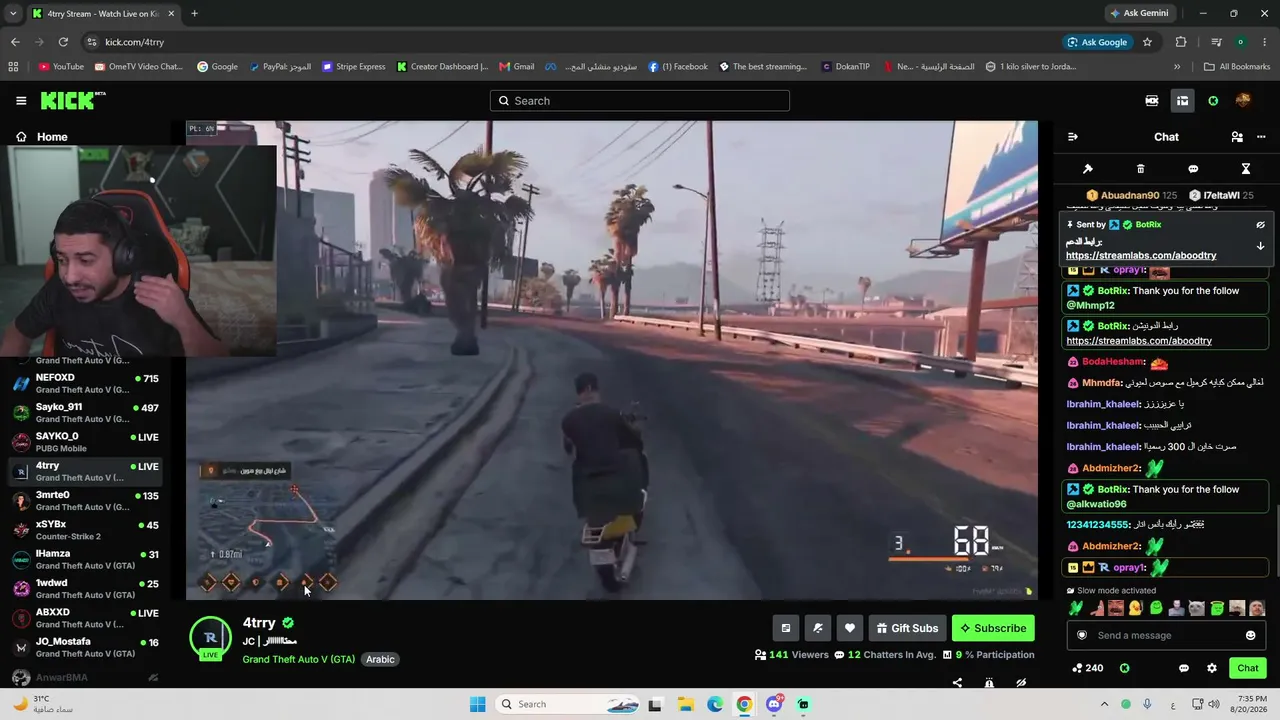Click the 240 channel points counter
Image resolution: width=1280 pixels, height=720 pixels.
(1087, 668)
